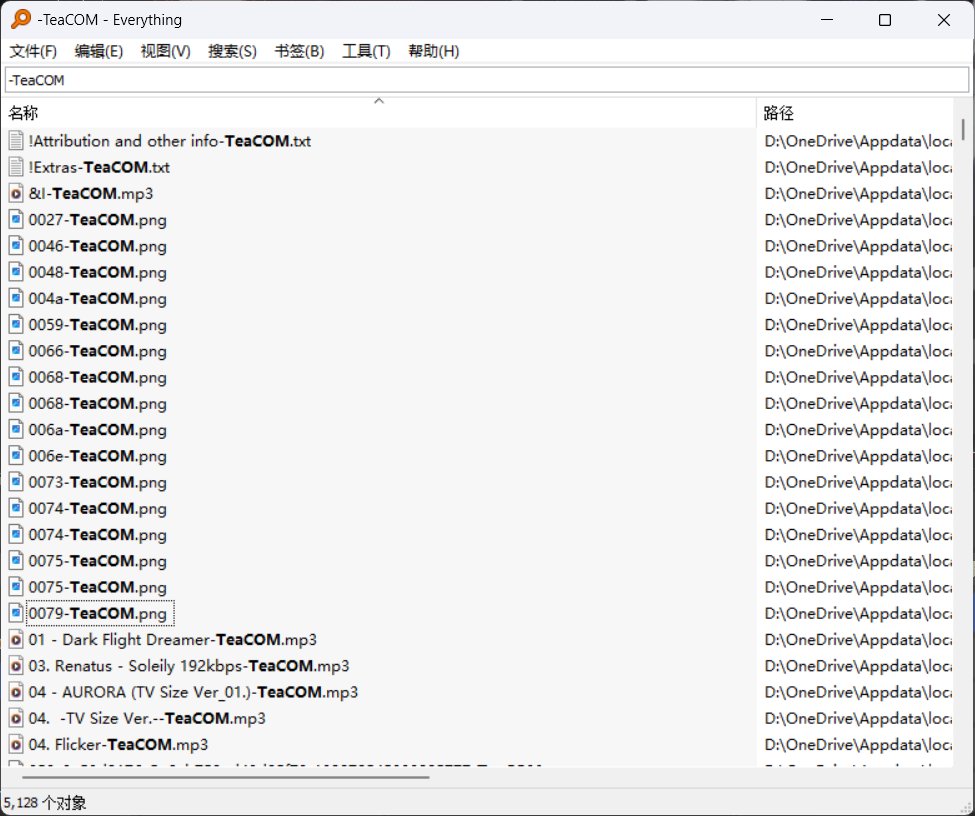Select the file name 0027-TeaCOM.png
Screen dimensions: 975x816
point(98,220)
